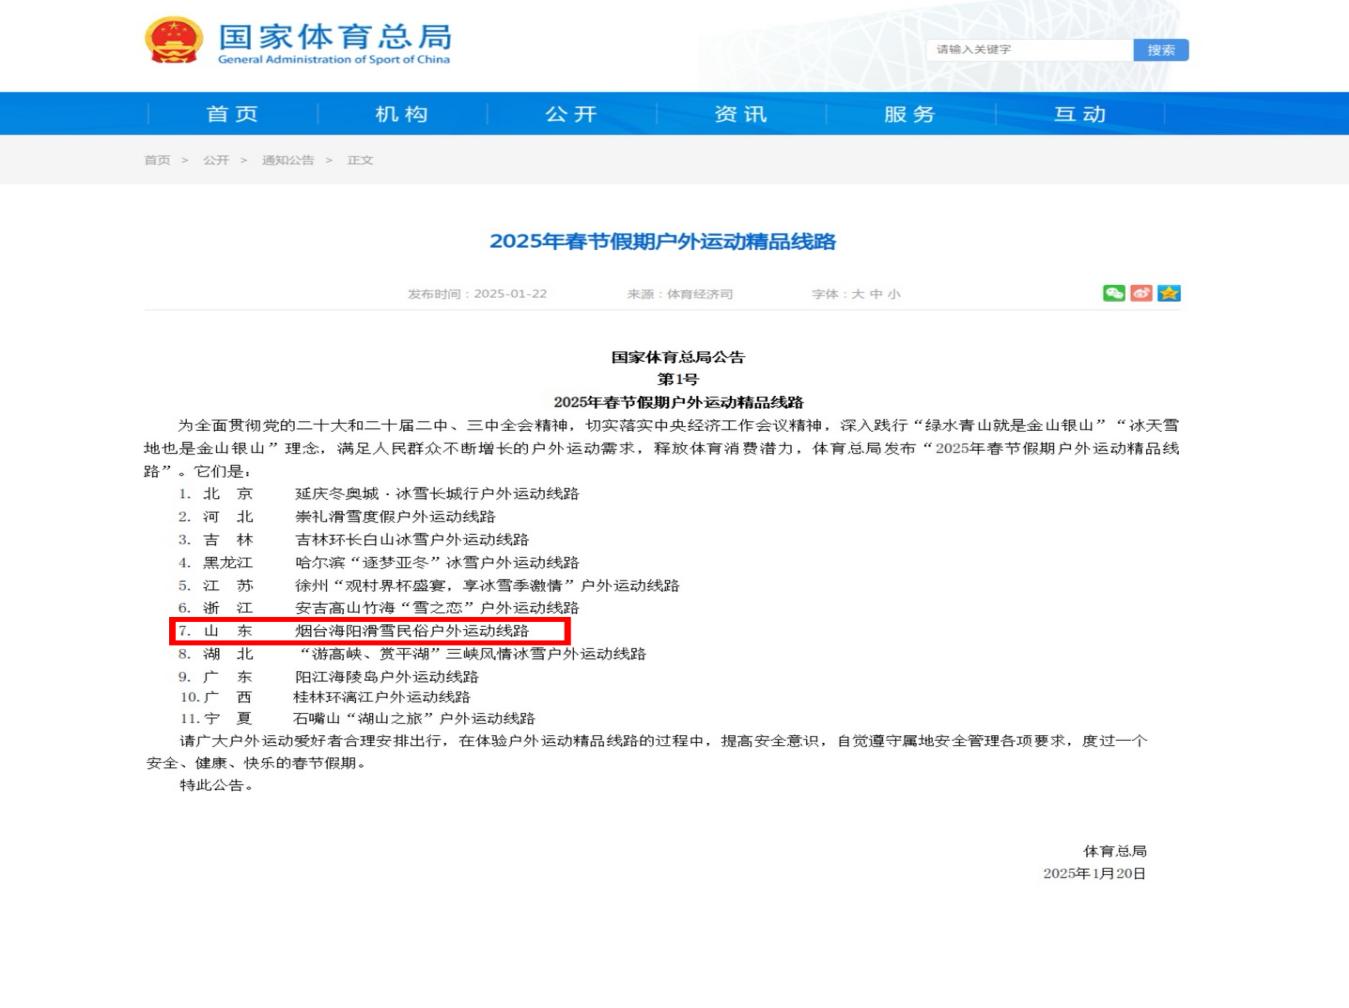Open the 资讯 navigation tab
Viewport: 1349px width, 1008px height.
(741, 114)
